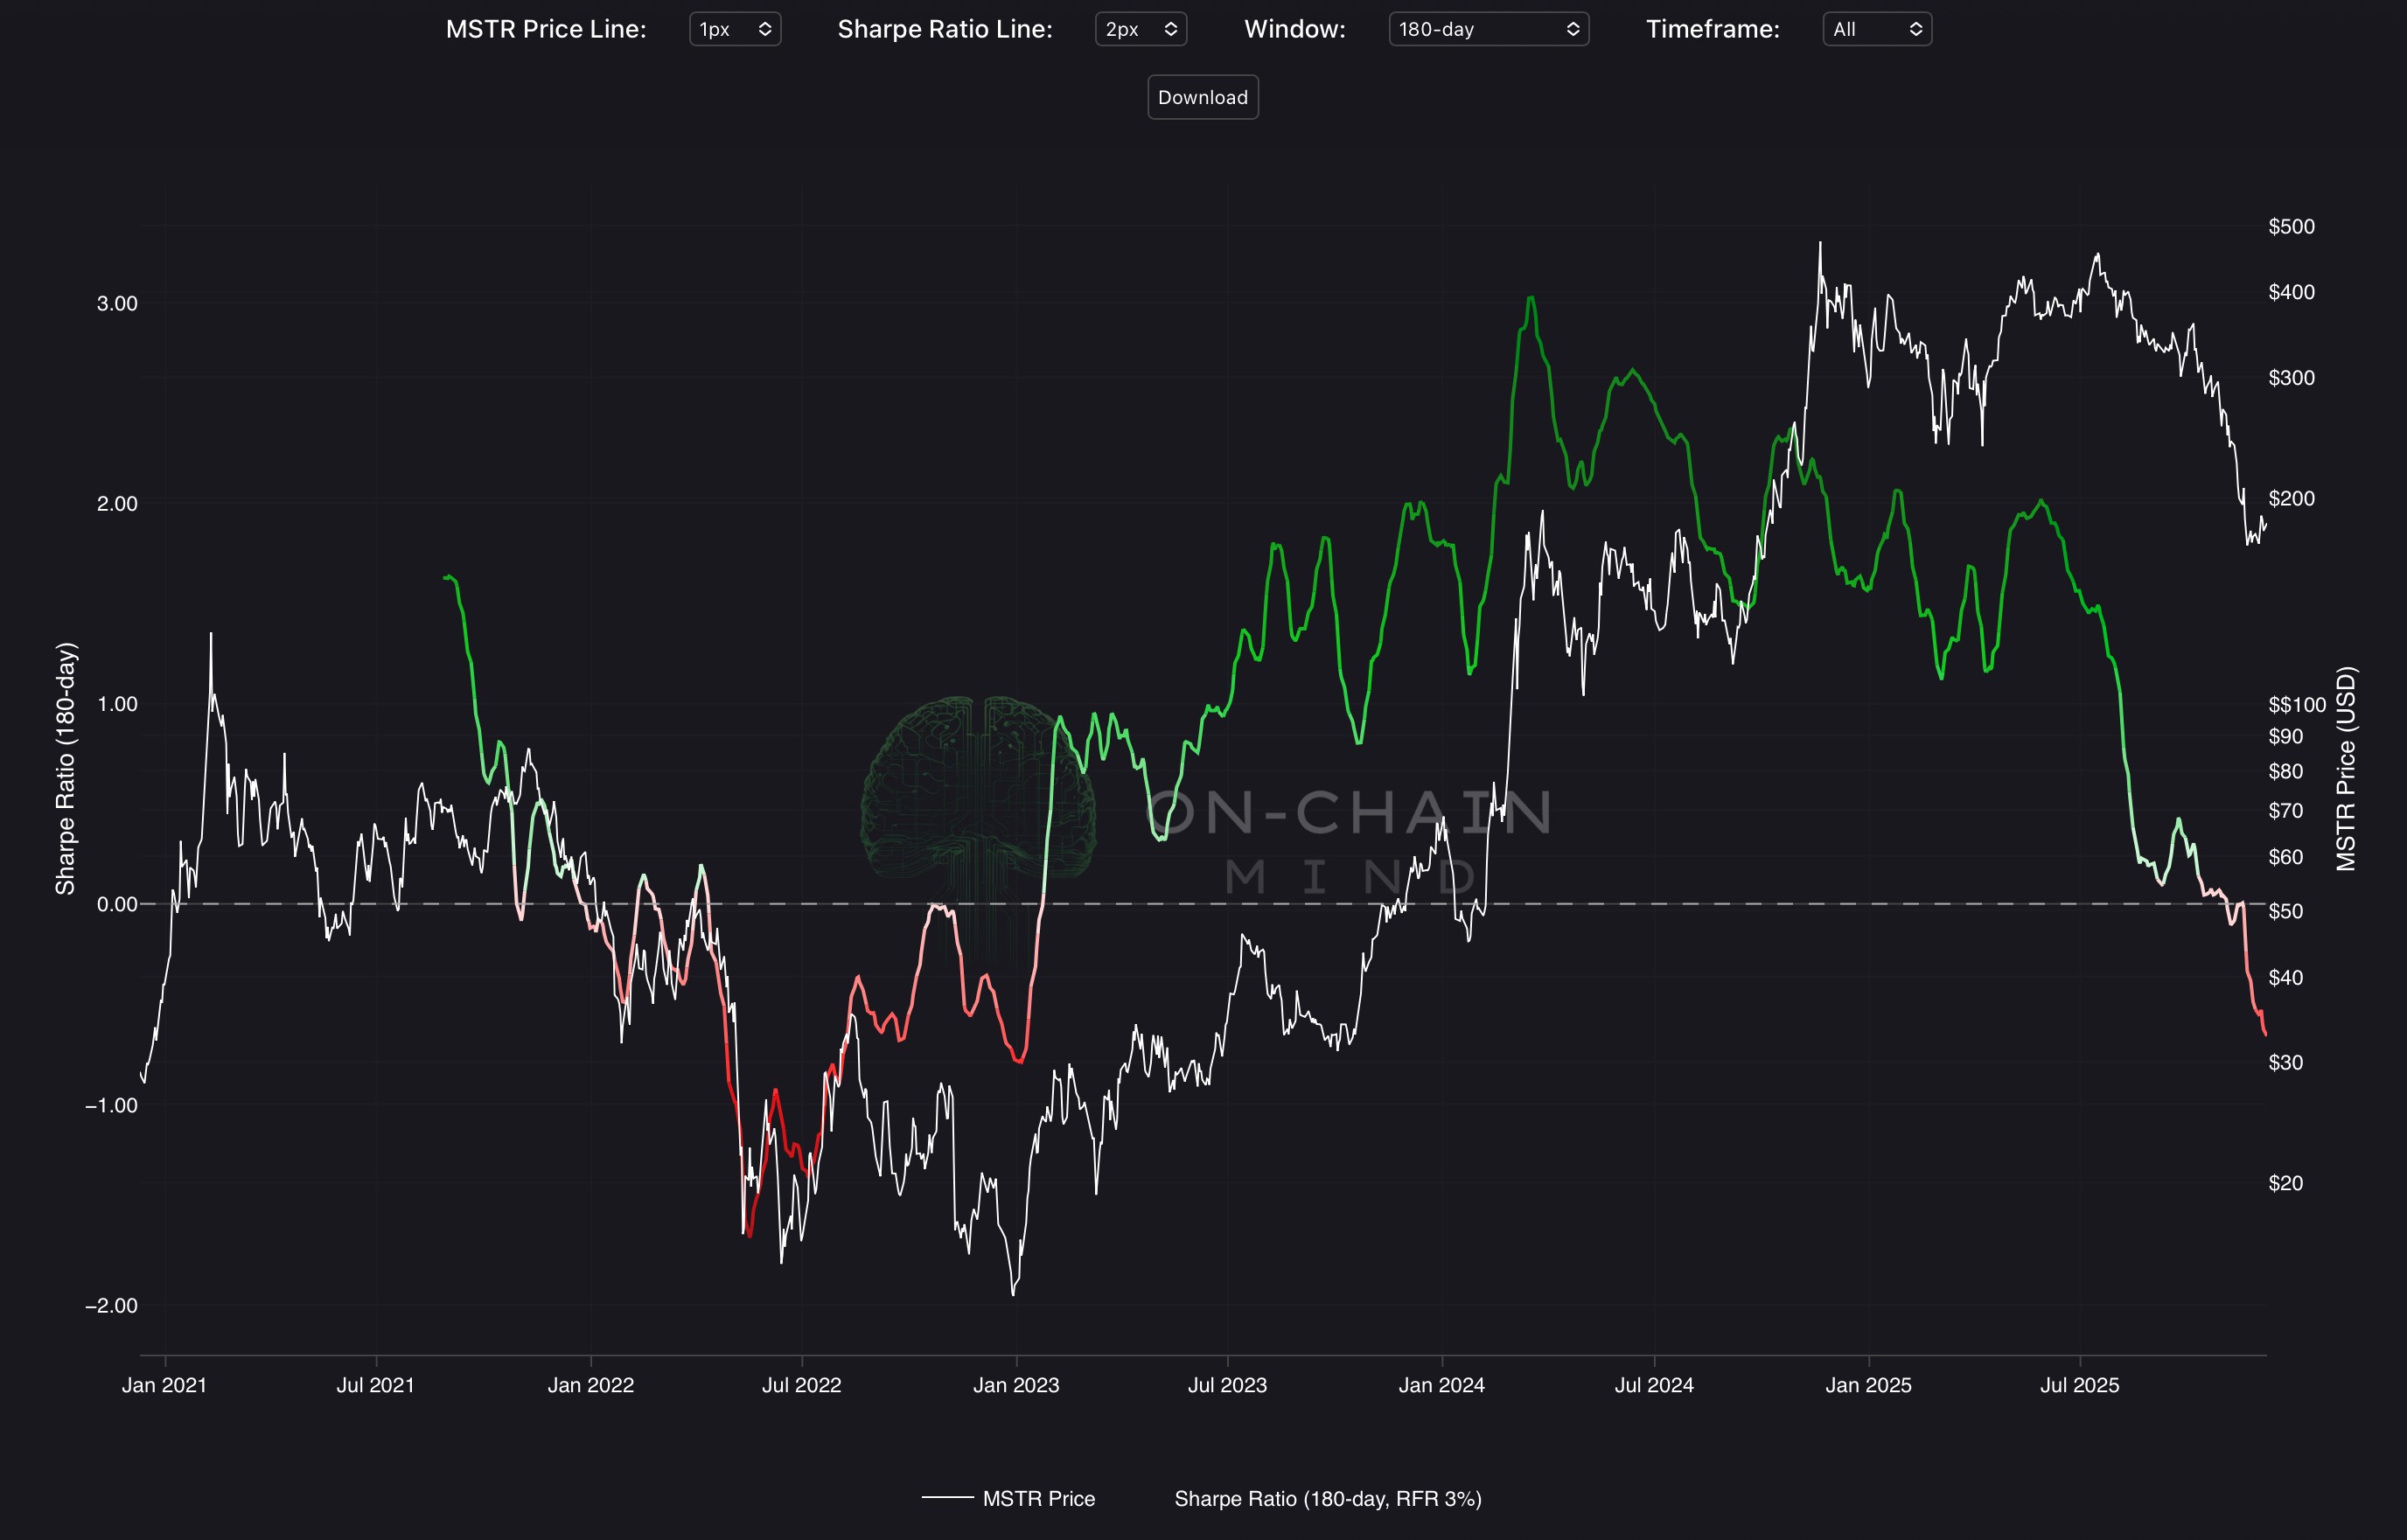Viewport: 2407px width, 1540px height.
Task: Click the Jul 2022 x-axis tick label
Action: [x=801, y=1385]
